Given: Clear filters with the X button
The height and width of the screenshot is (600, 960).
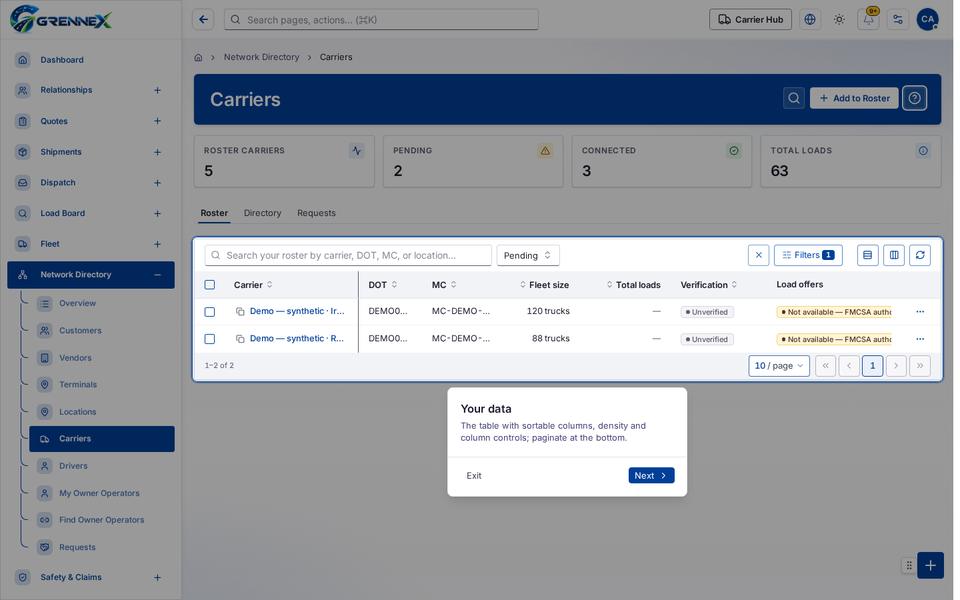Looking at the screenshot, I should (x=759, y=255).
